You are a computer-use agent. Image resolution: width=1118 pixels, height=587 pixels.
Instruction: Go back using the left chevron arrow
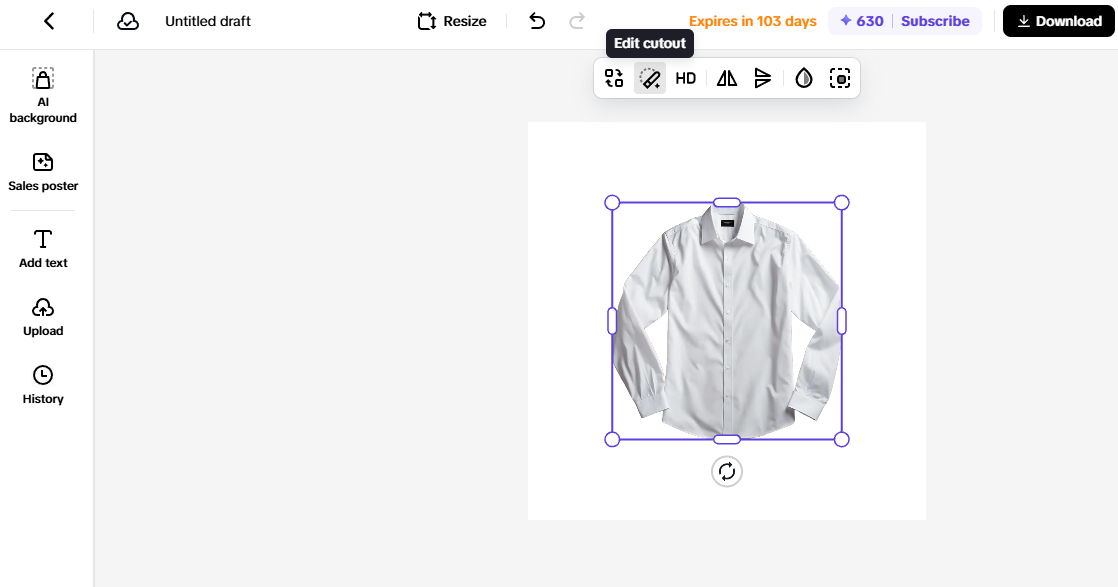(49, 21)
